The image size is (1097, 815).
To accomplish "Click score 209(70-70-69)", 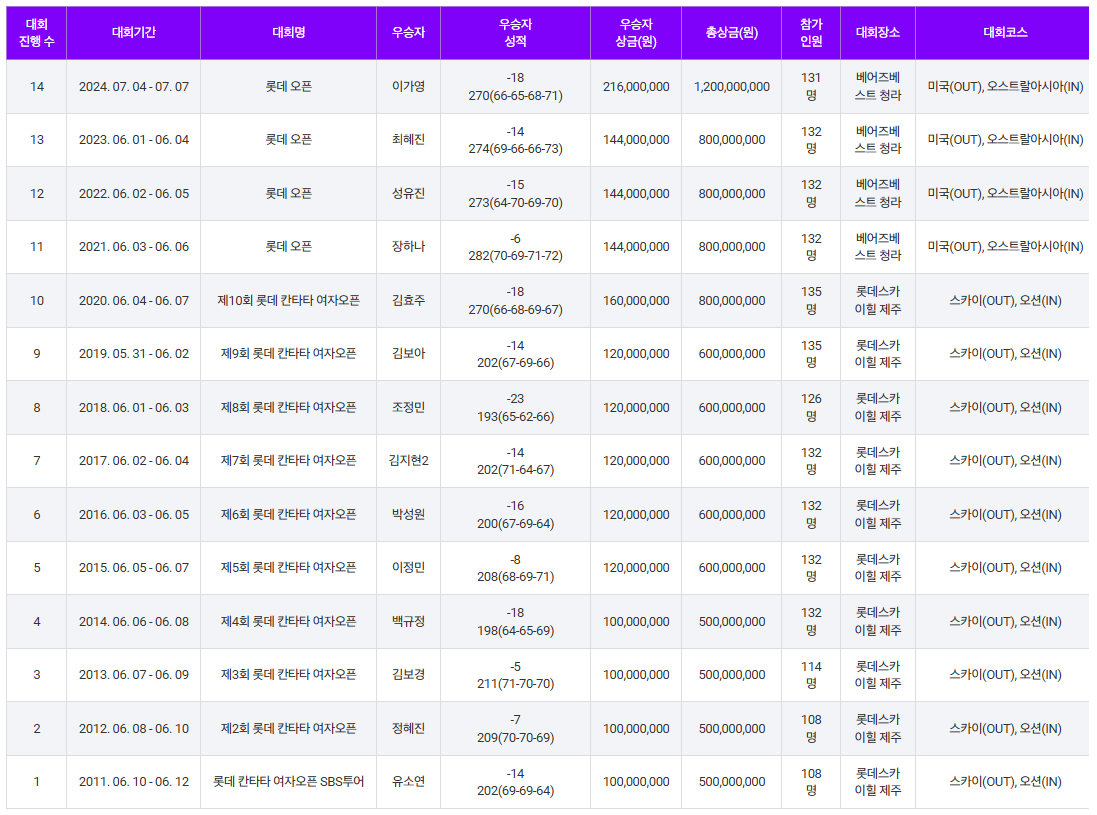I will pyautogui.click(x=515, y=738).
